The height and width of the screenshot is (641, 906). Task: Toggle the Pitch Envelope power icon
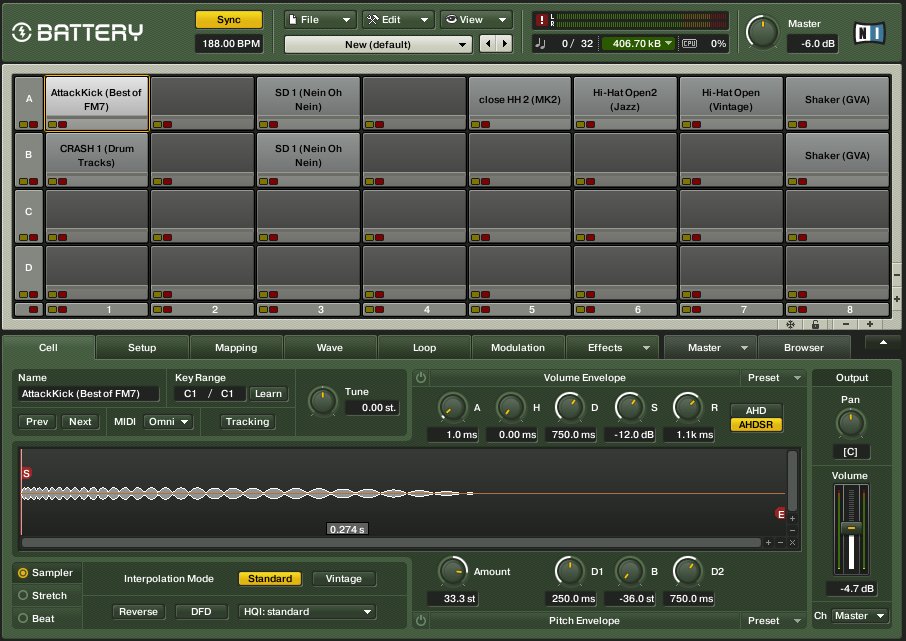pos(421,620)
